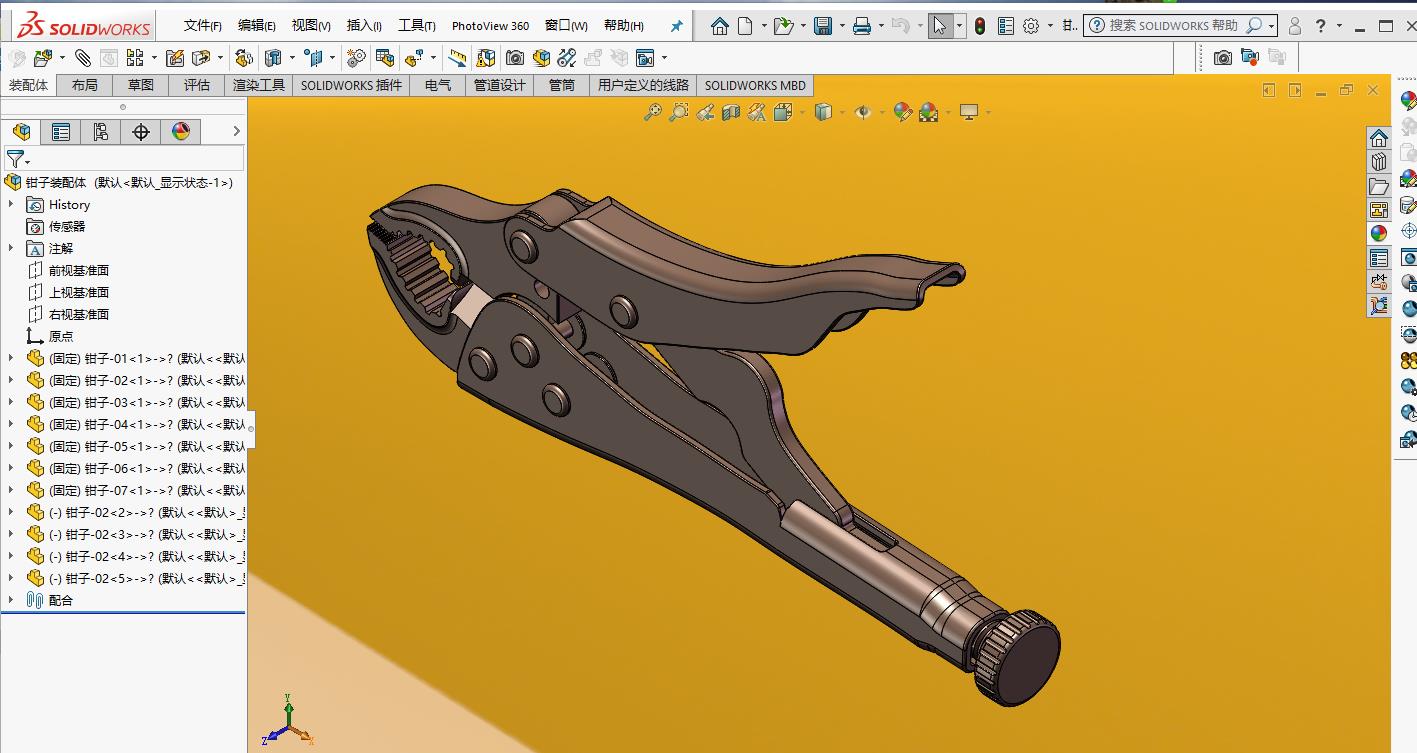
Task: Open the SOLIDWORKS Resources home task pane icon
Action: coord(1379,137)
